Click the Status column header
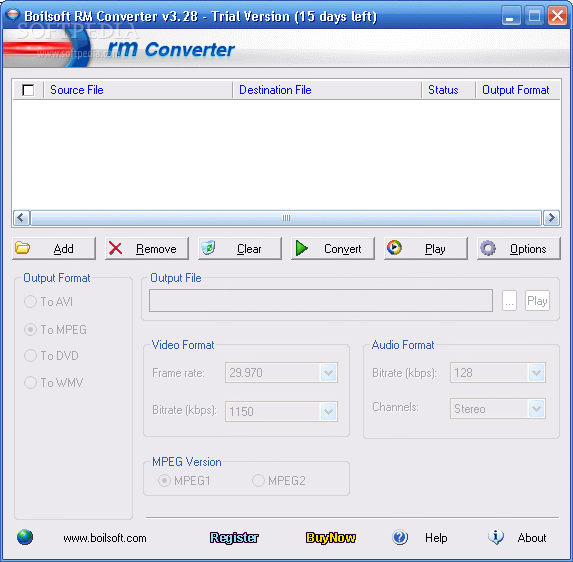The image size is (573, 562). click(448, 90)
